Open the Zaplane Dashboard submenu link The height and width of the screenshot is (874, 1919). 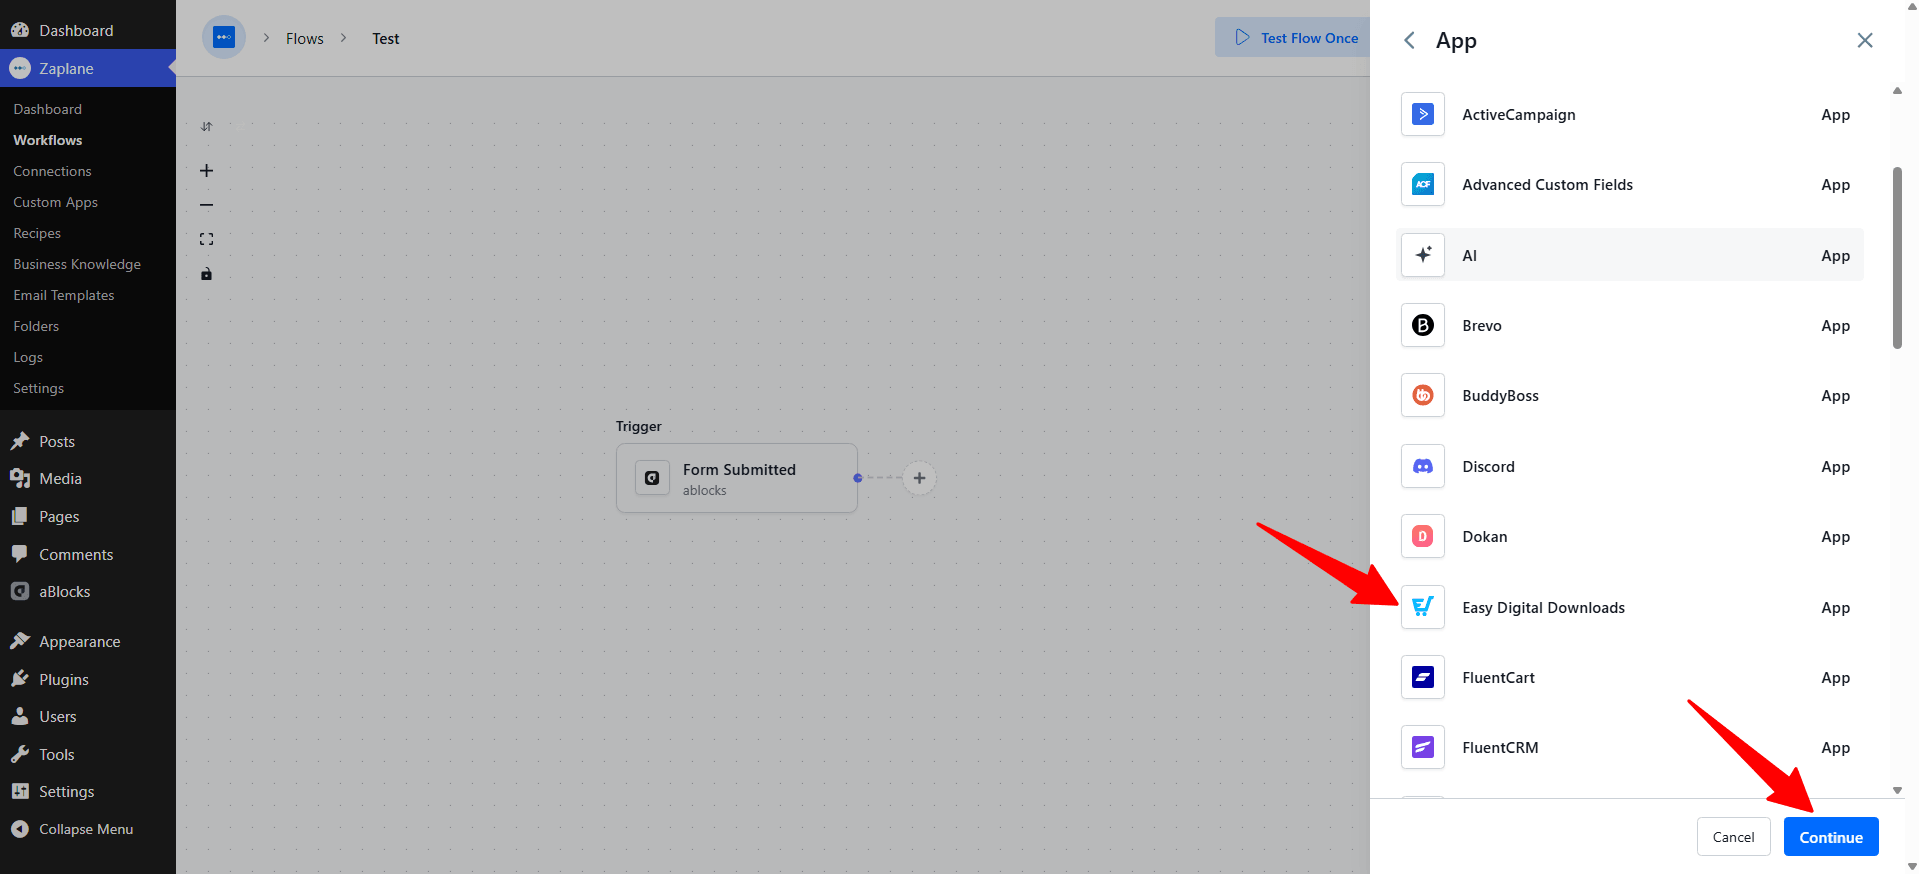pos(48,109)
